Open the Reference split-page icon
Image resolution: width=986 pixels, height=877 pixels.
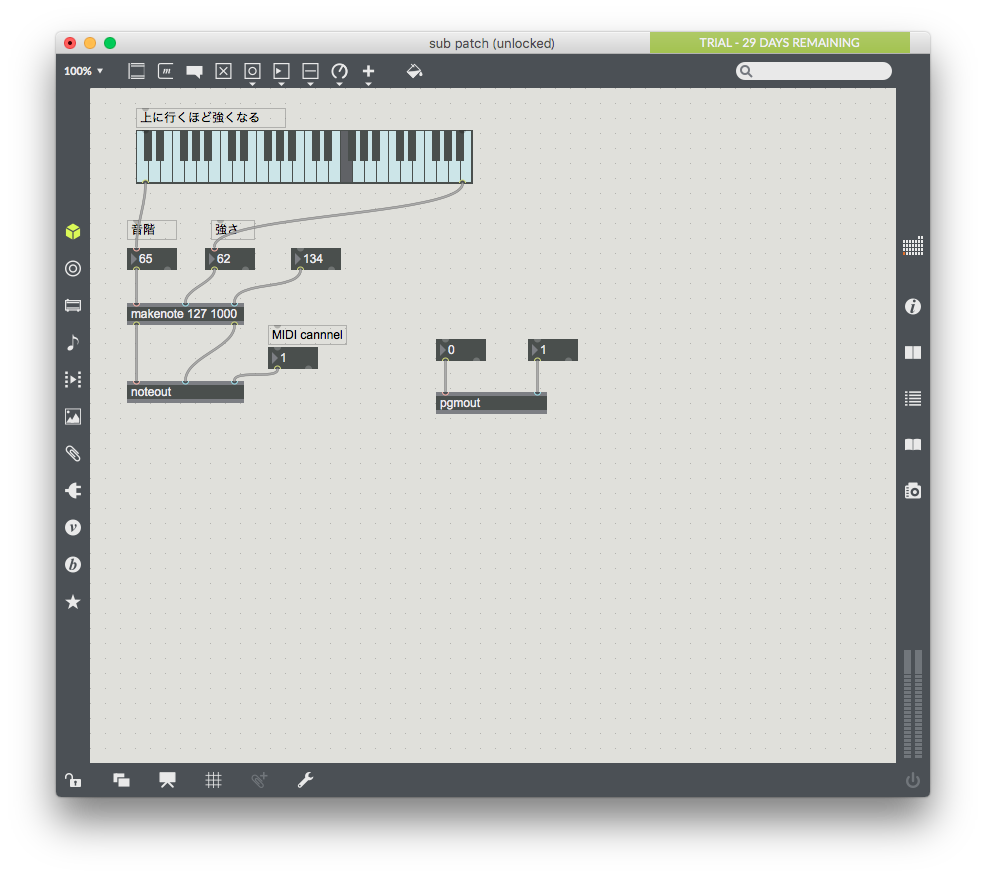tap(913, 353)
